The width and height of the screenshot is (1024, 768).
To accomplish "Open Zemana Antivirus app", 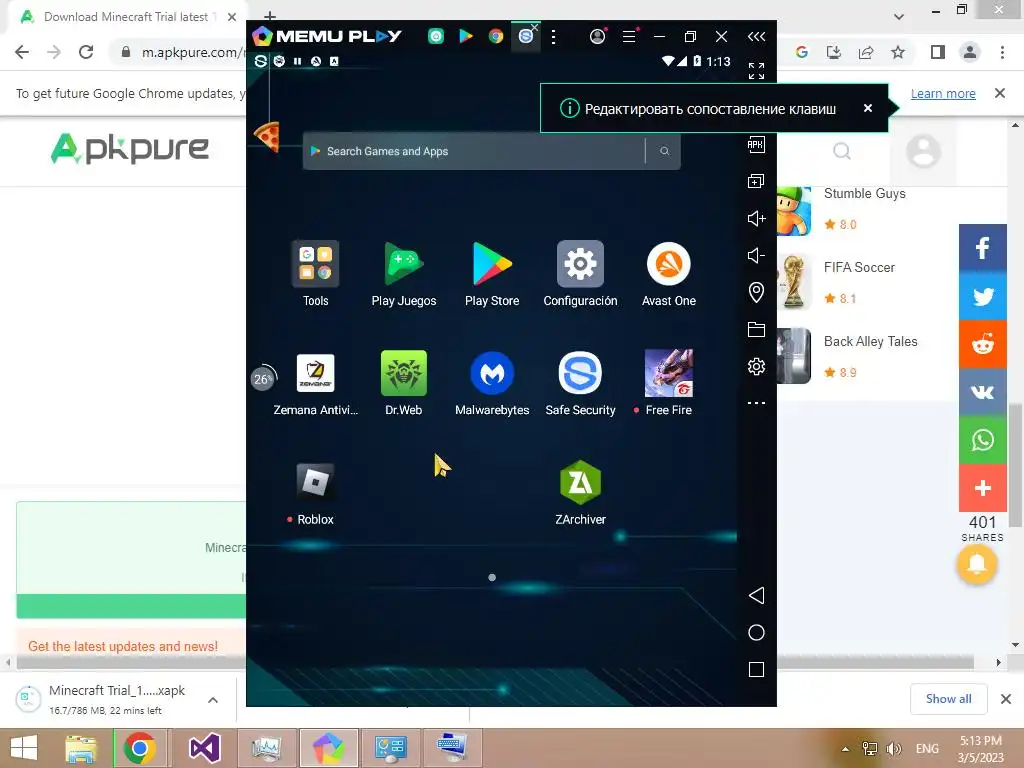I will click(315, 373).
